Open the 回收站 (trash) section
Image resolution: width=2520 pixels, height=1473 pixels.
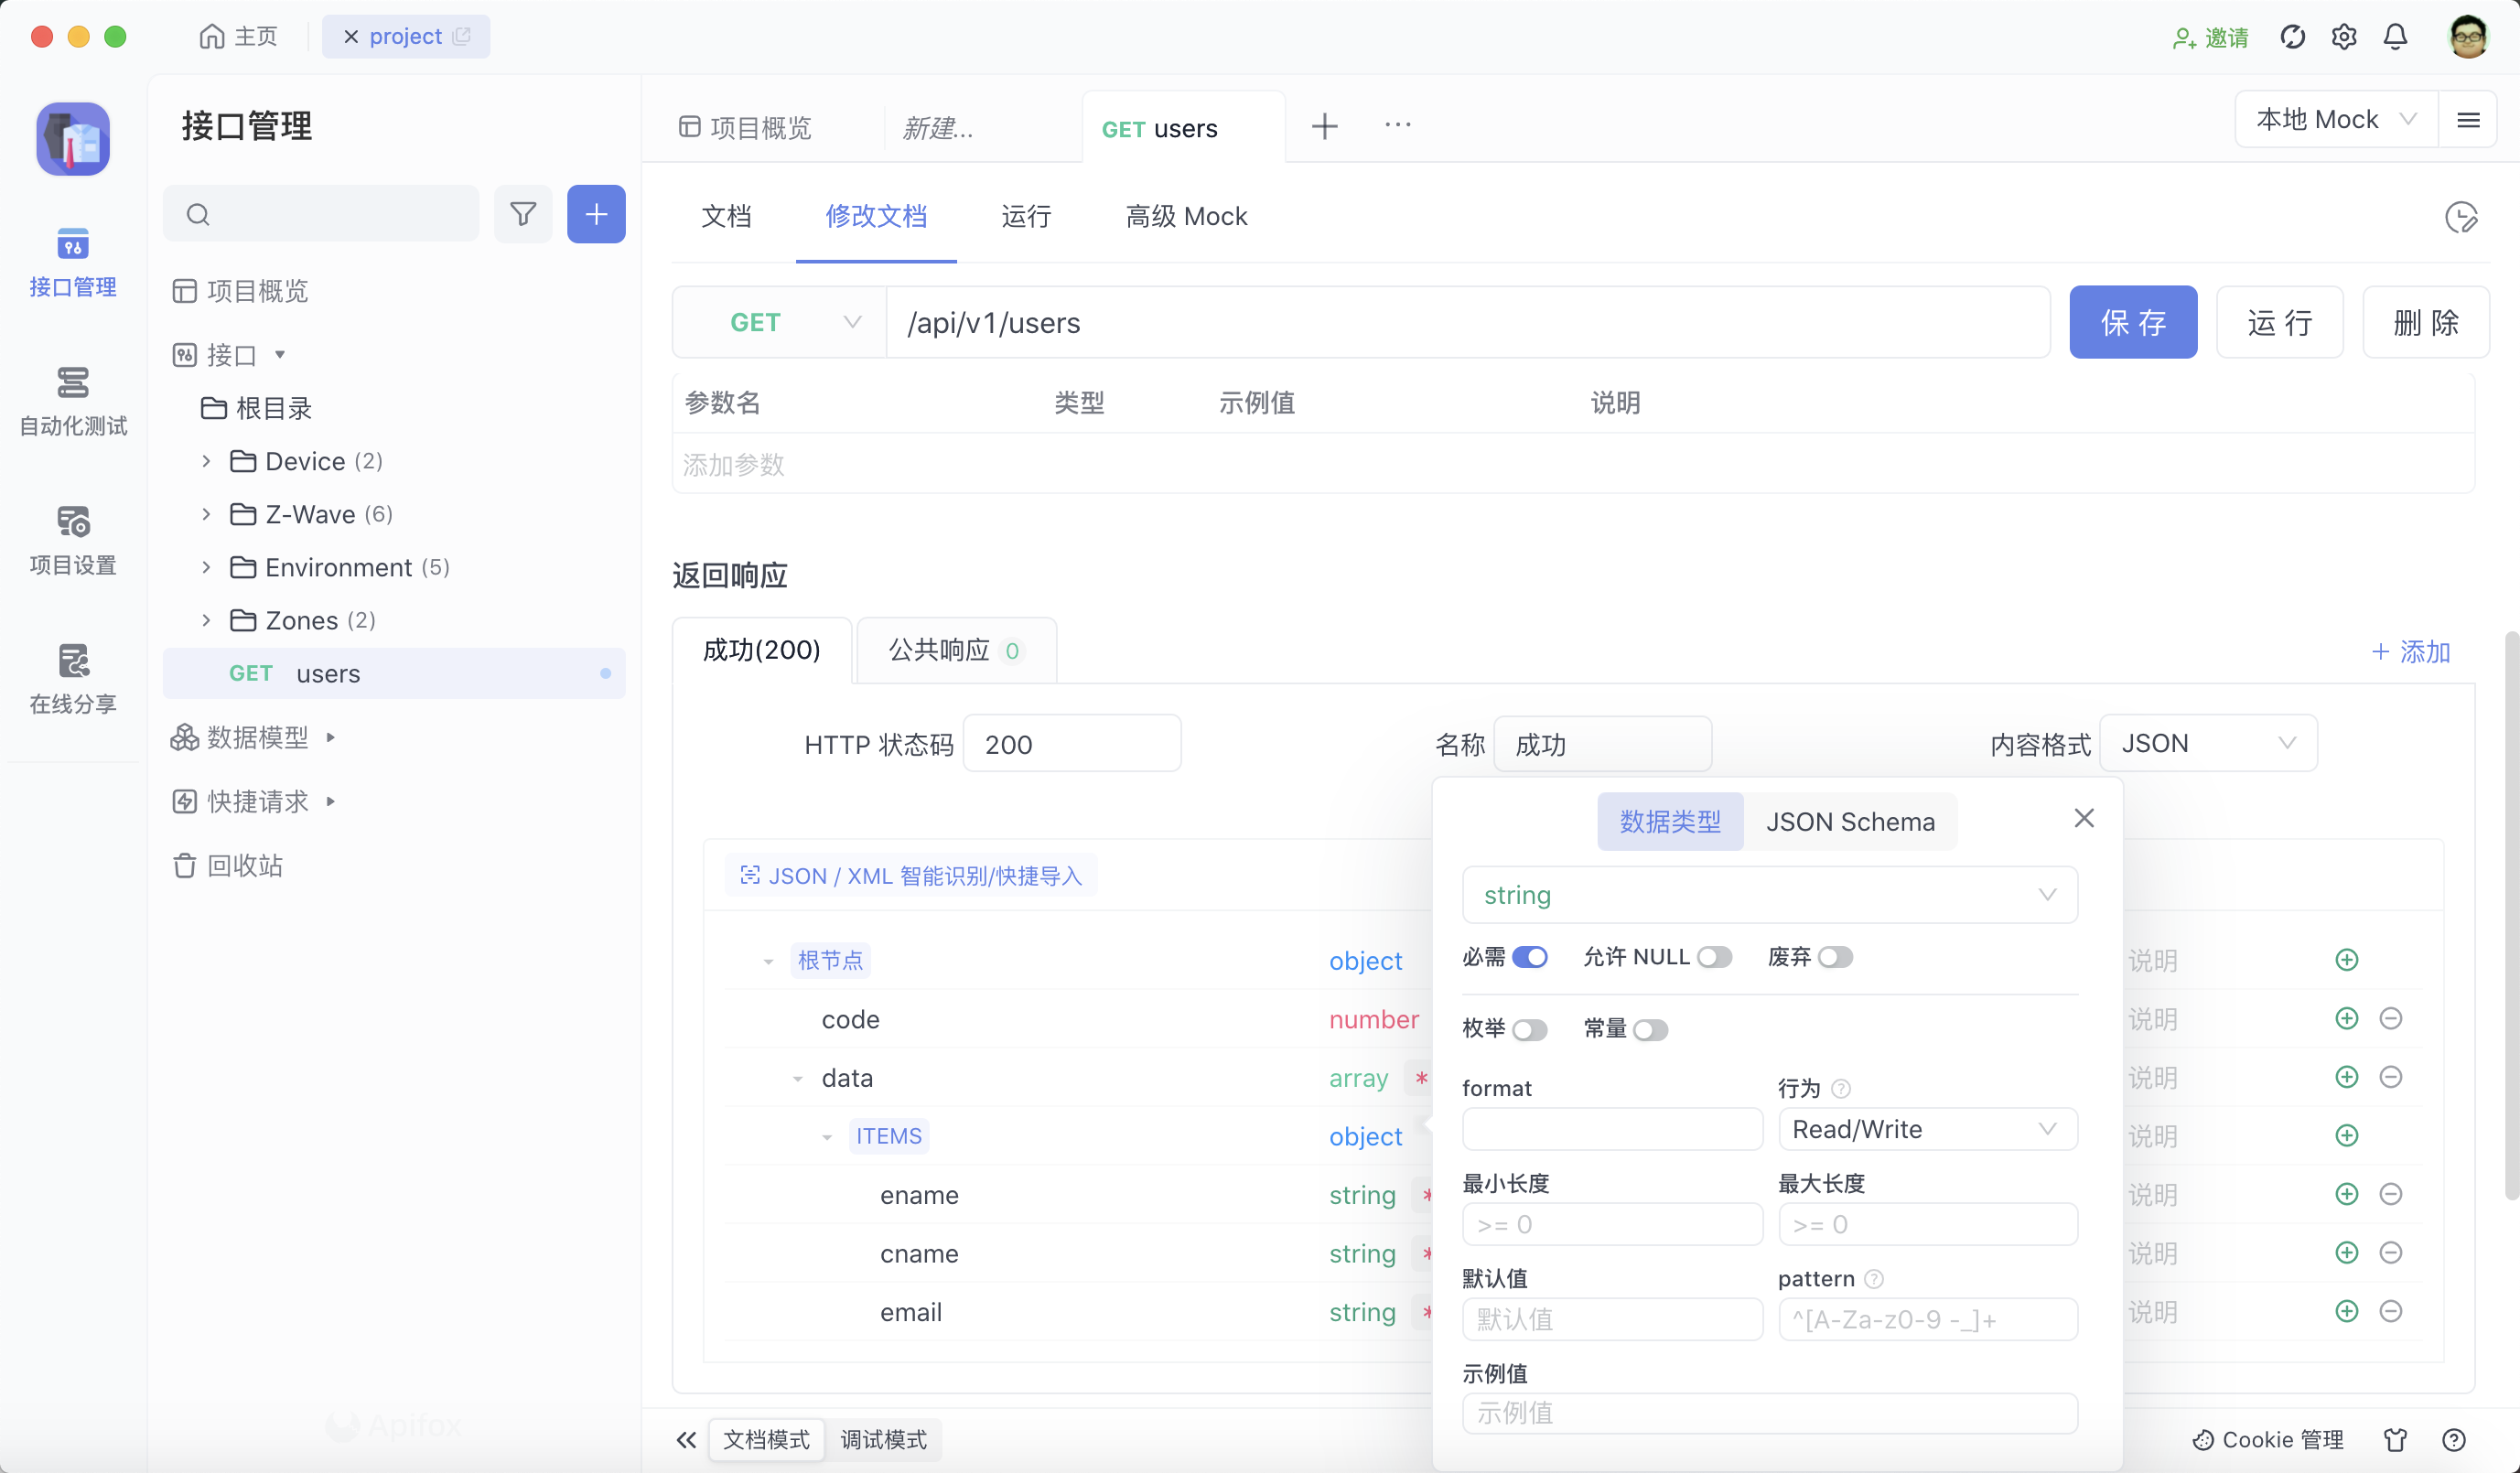247,865
